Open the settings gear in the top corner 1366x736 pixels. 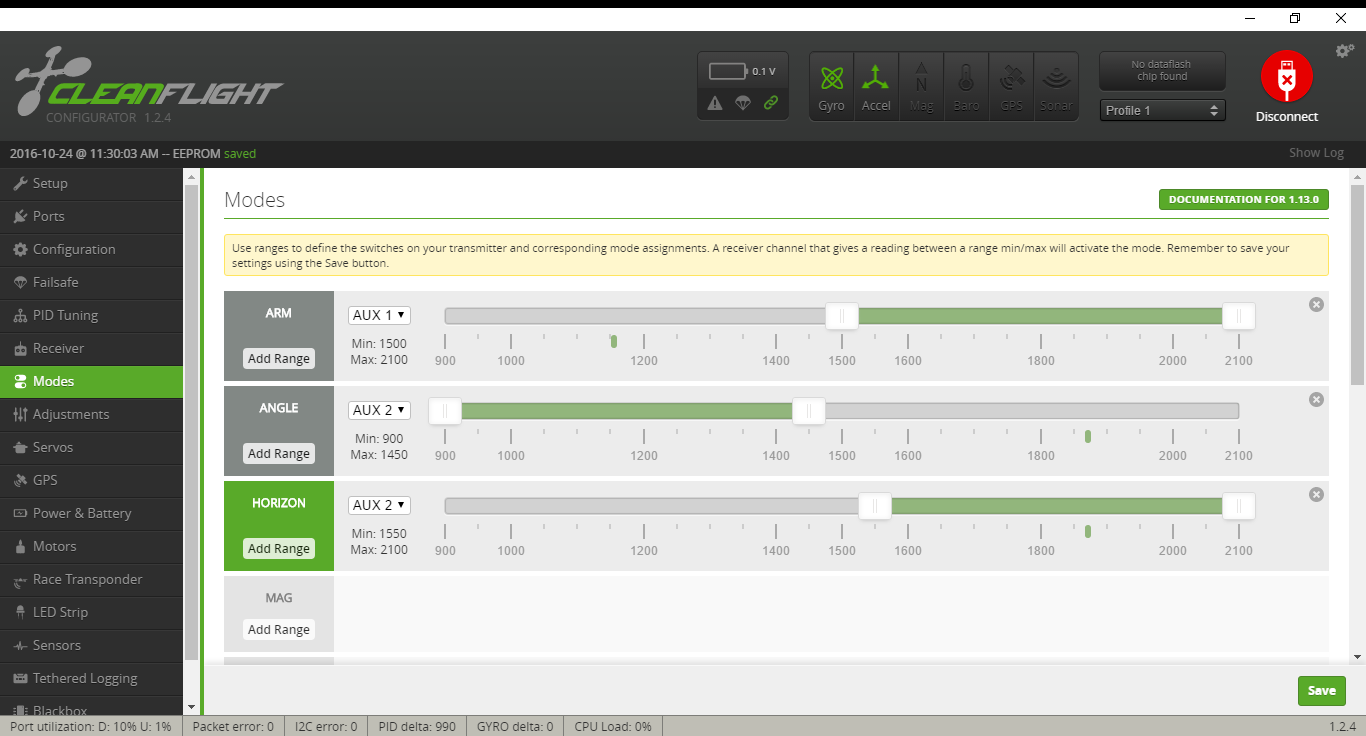tap(1345, 50)
